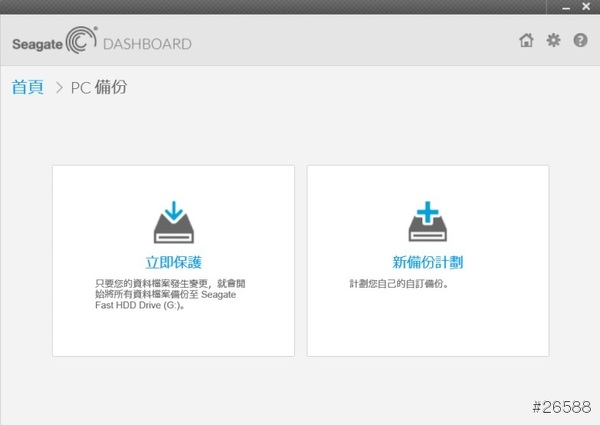Viewport: 600px width, 425px height.
Task: Open the Home icon in the header
Action: pyautogui.click(x=526, y=40)
